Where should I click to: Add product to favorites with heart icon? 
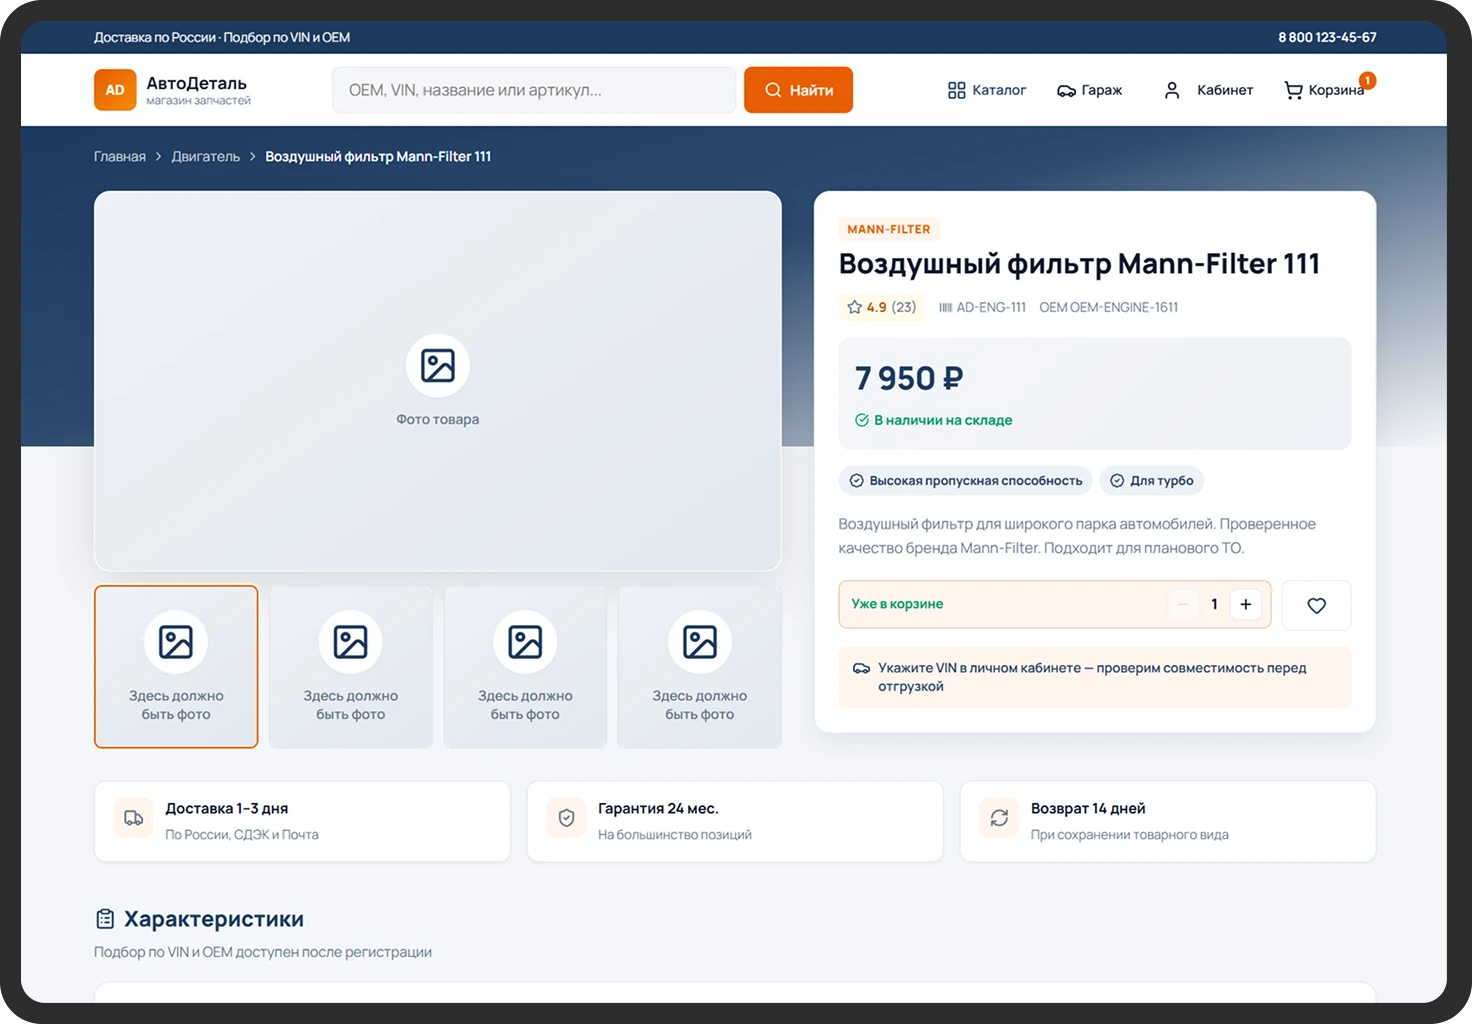click(1316, 605)
